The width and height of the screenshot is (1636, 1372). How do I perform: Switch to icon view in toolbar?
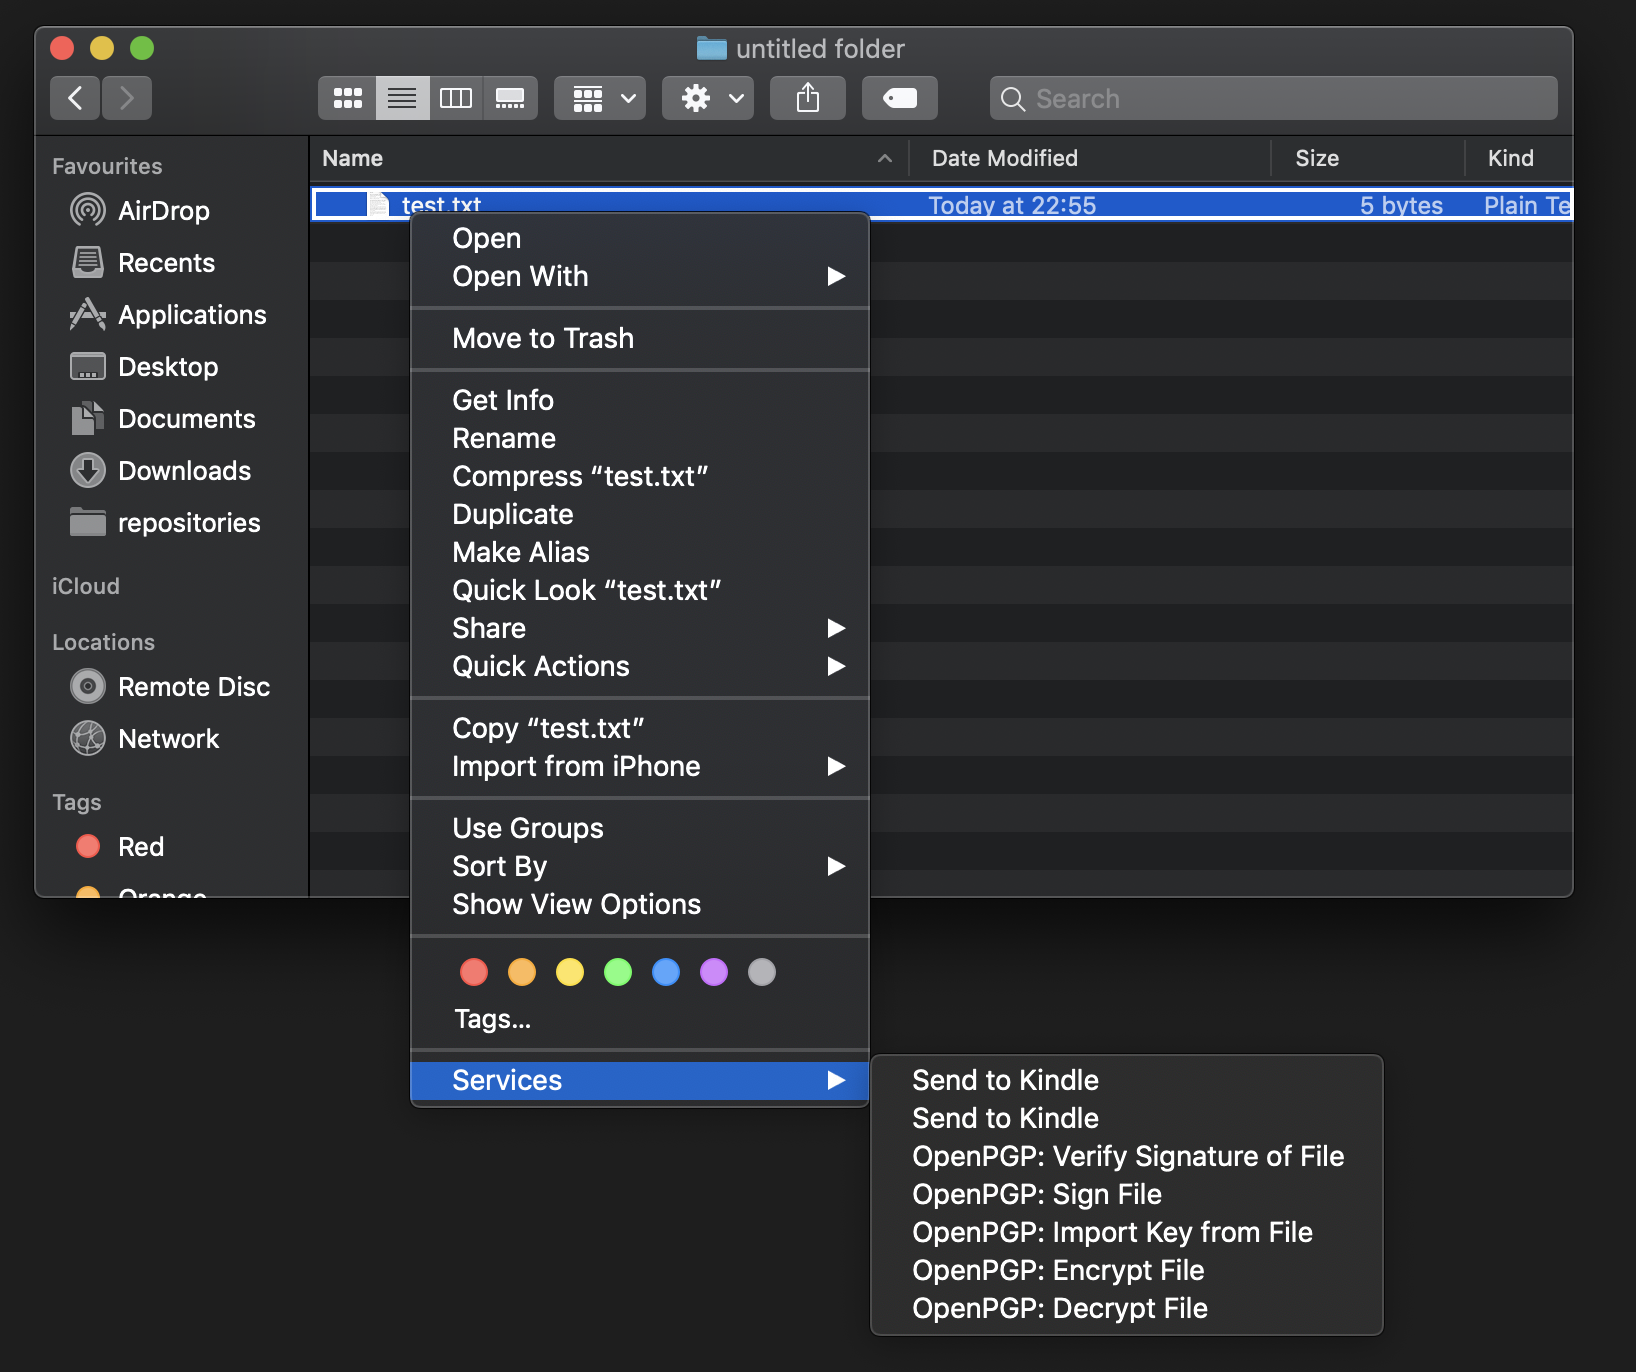pyautogui.click(x=347, y=98)
